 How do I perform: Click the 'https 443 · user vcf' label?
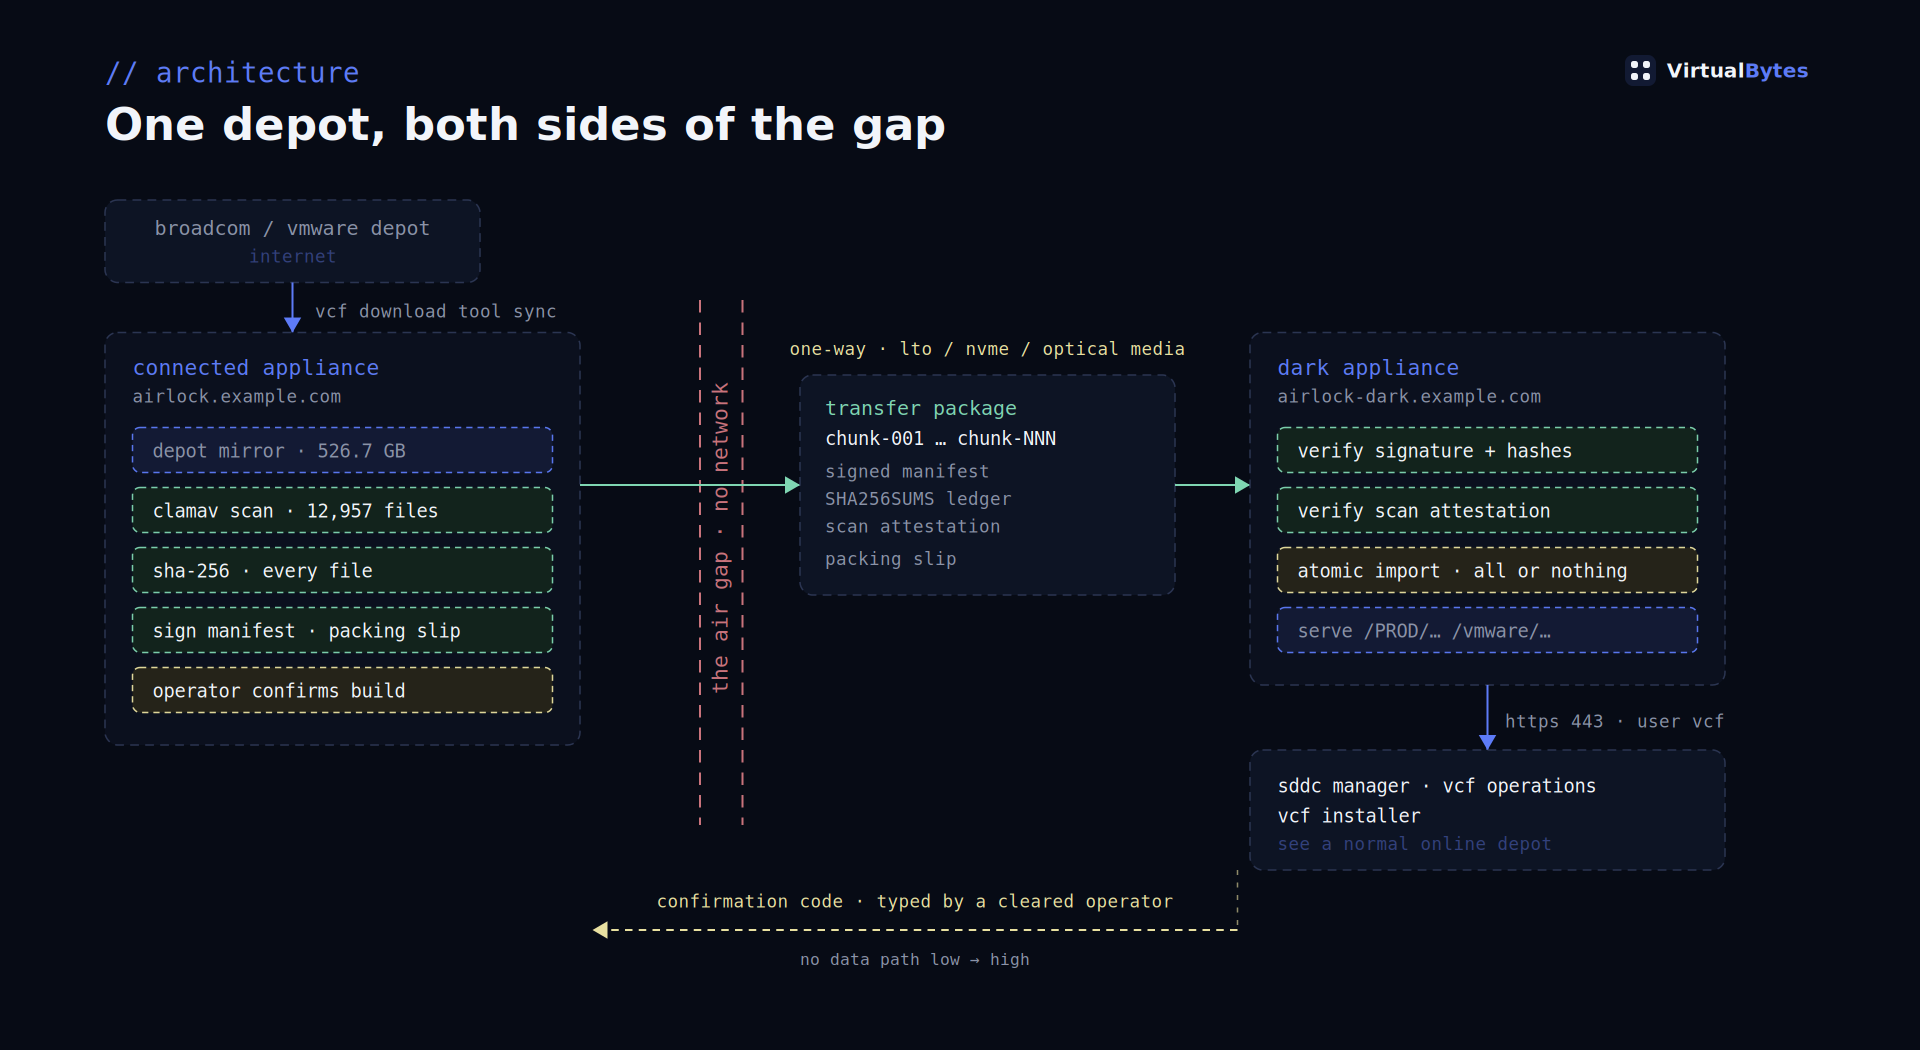1614,721
